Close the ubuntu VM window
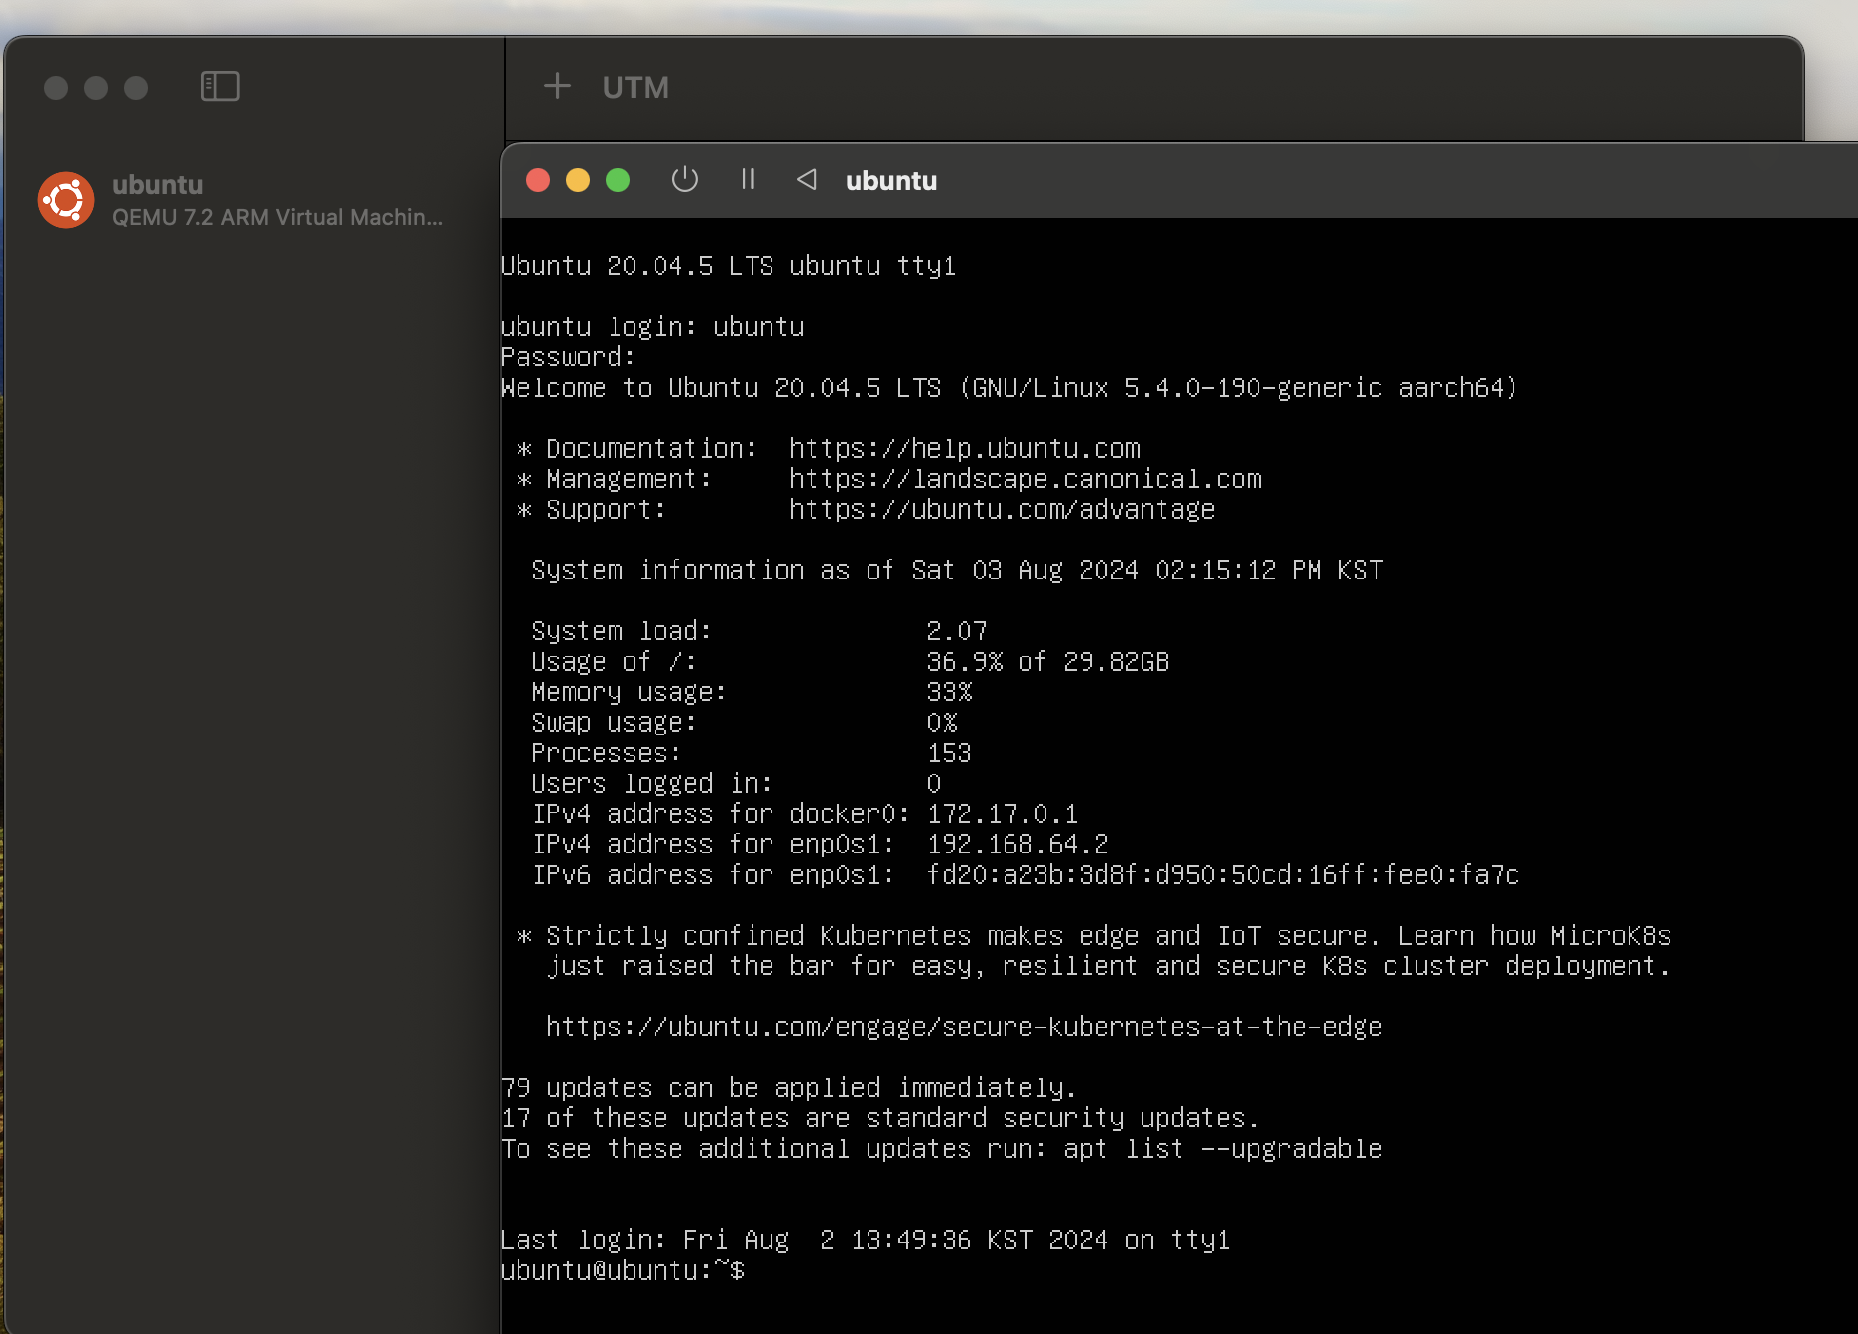 coord(538,180)
